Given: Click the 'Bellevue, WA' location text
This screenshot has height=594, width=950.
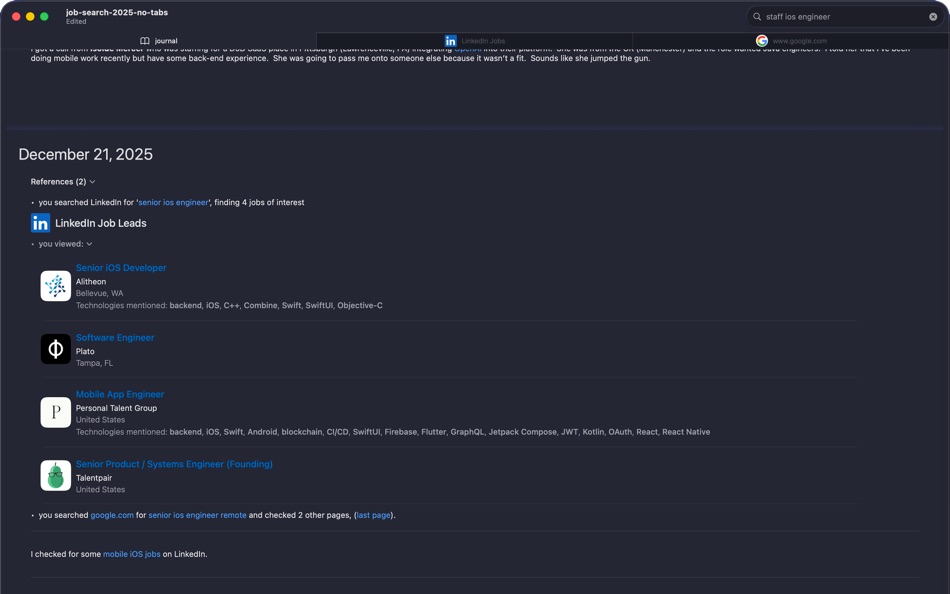Looking at the screenshot, I should click(x=99, y=293).
